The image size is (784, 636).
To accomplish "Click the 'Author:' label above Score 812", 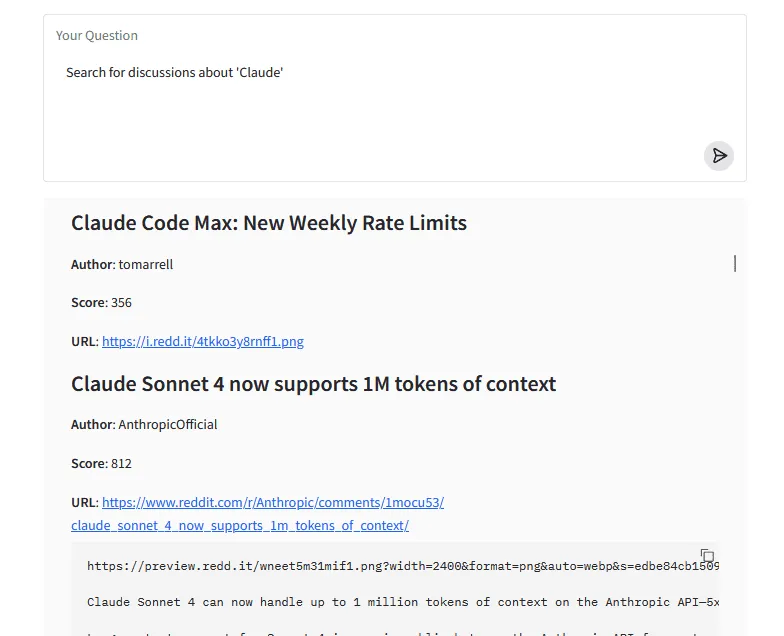I will 92,424.
